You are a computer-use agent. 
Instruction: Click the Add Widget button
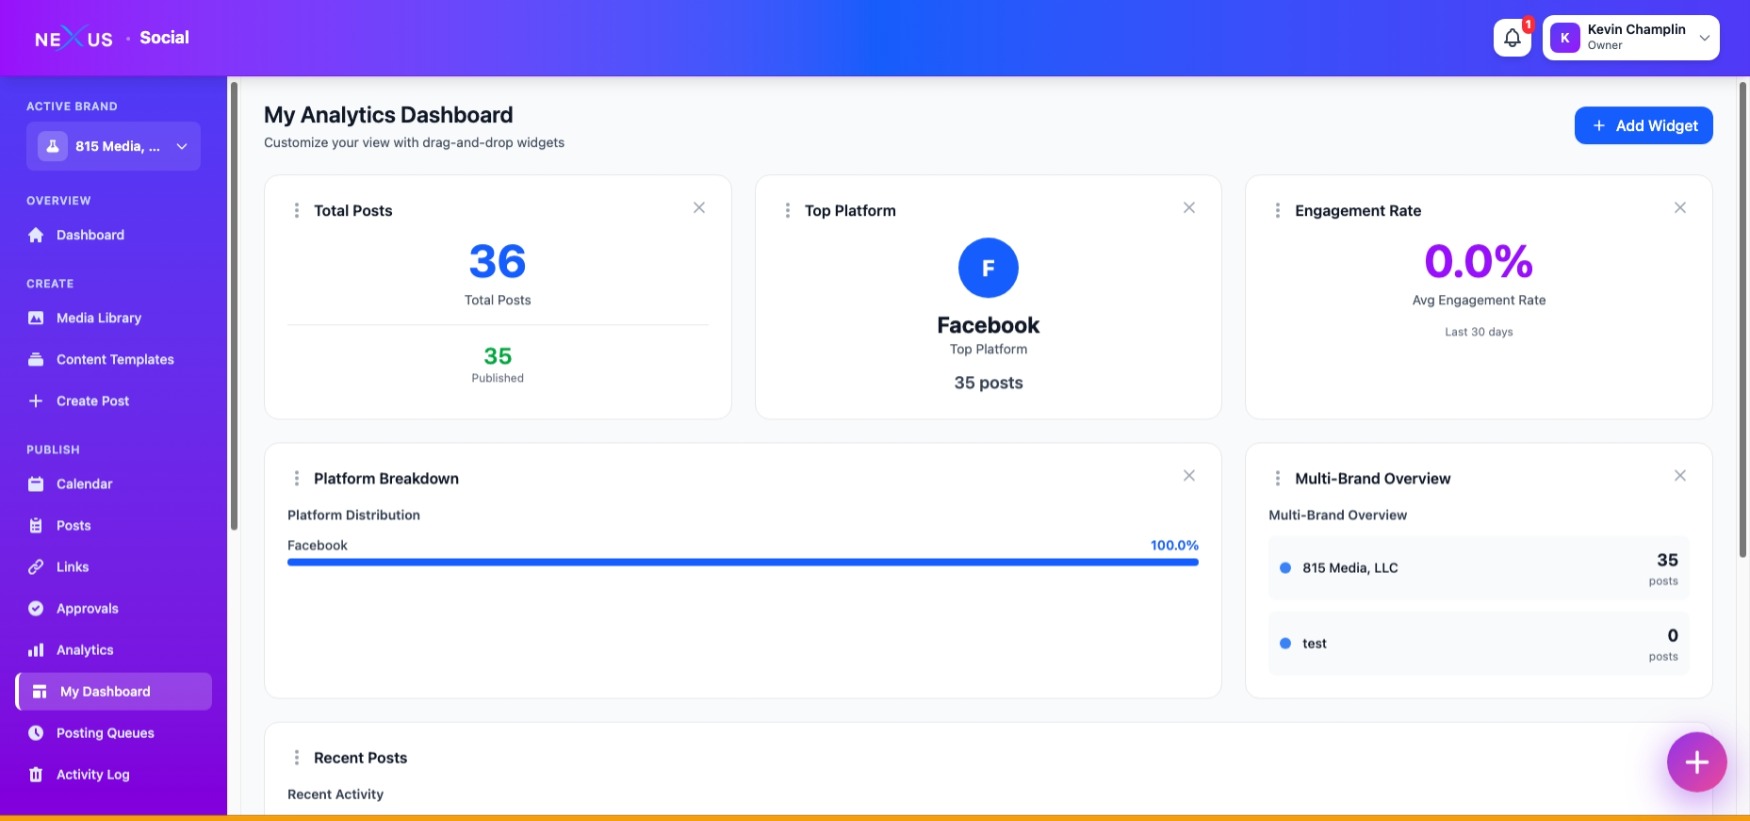click(1643, 126)
